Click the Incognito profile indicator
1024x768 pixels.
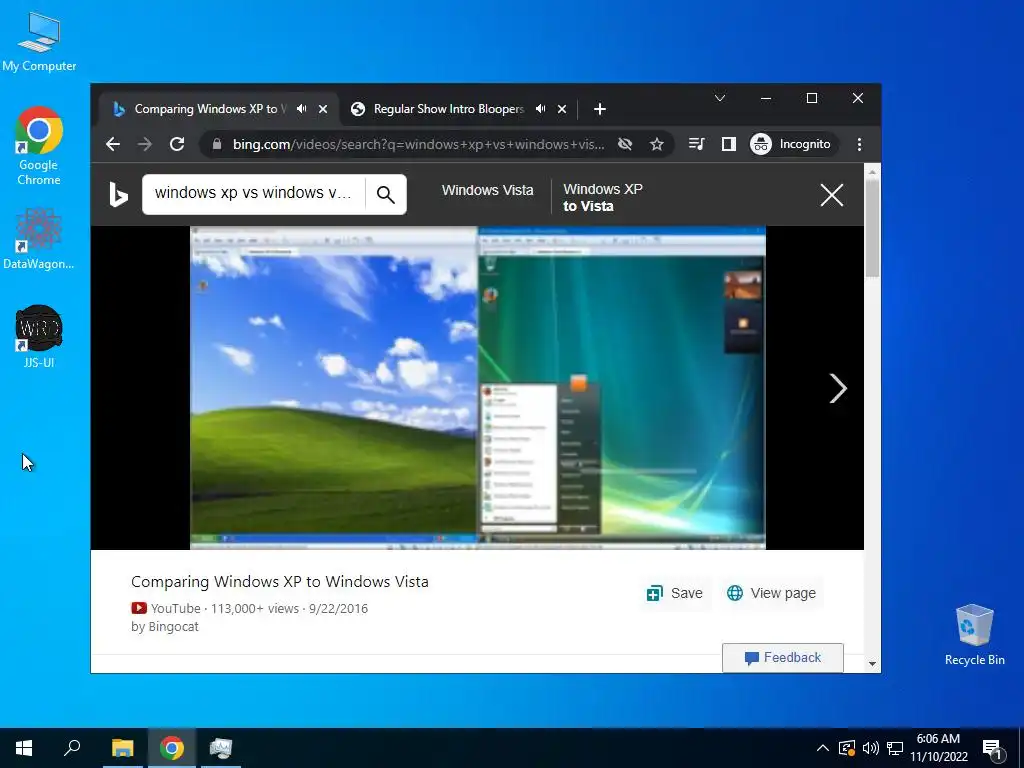[x=791, y=144]
